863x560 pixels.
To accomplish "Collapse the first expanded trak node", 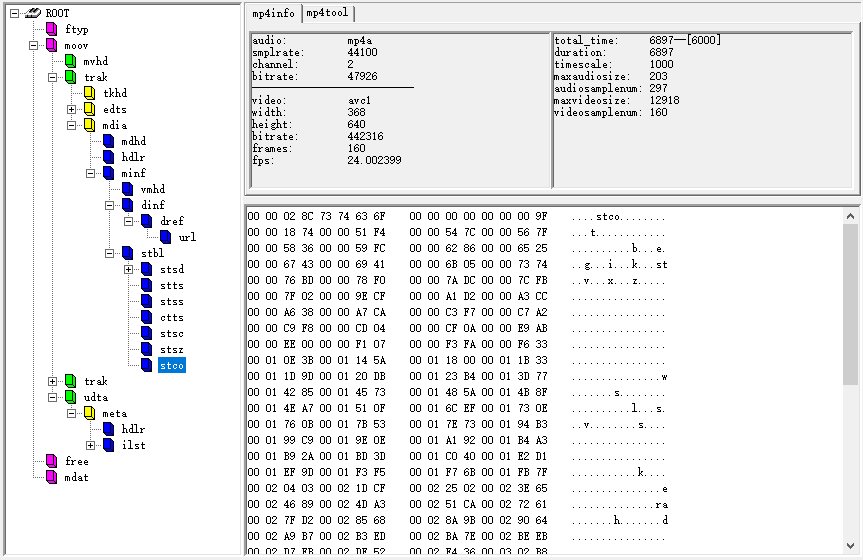I will 52,77.
